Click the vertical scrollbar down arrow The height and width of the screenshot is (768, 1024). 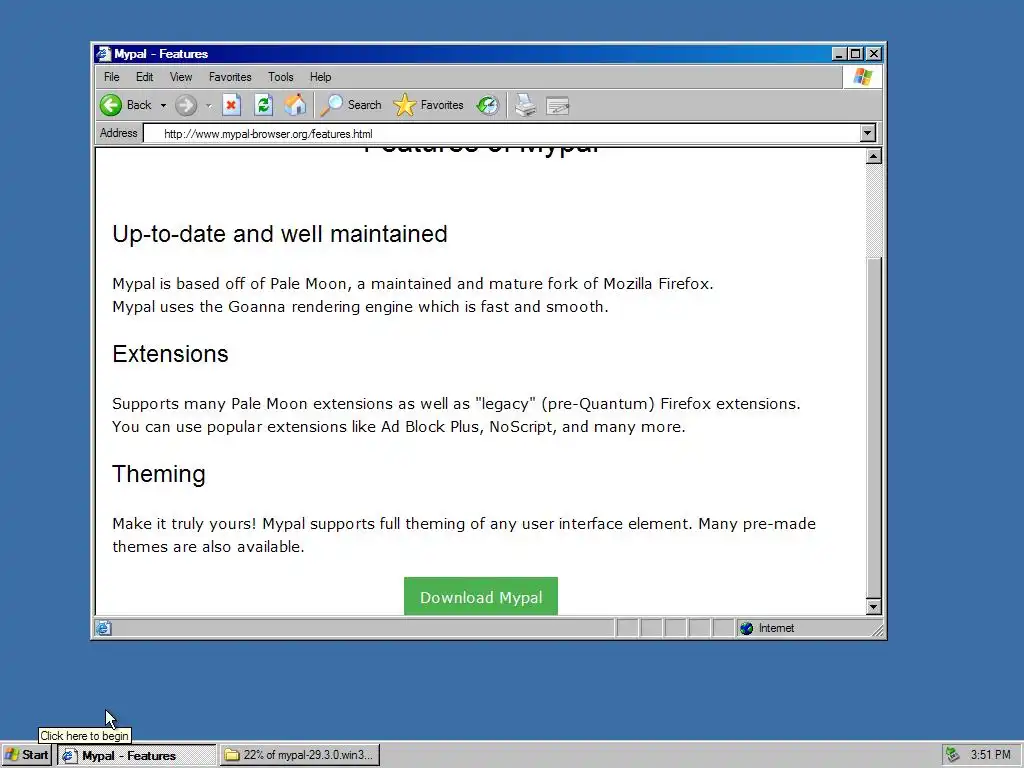pos(873,607)
